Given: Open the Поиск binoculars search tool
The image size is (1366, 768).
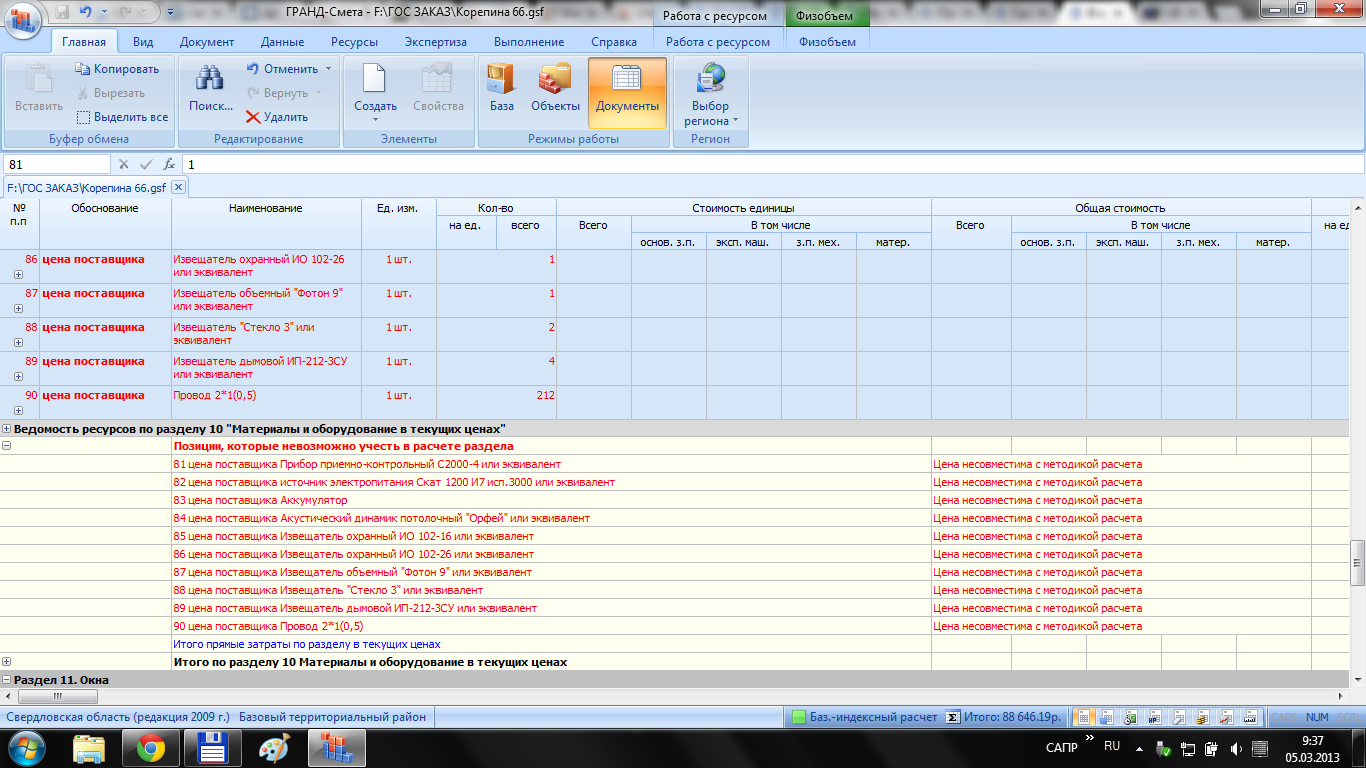Looking at the screenshot, I should tap(210, 88).
